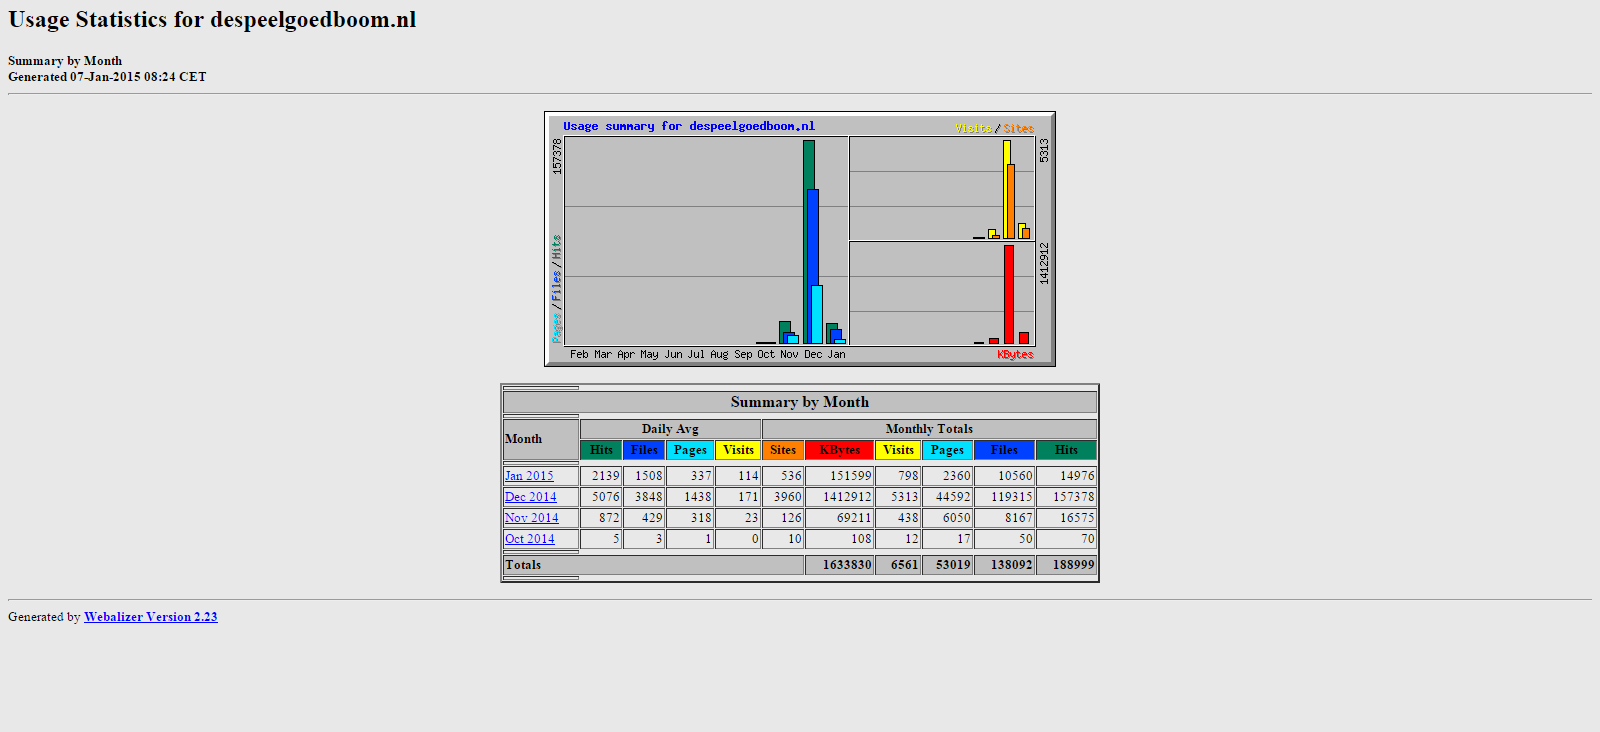Click the cyan Pages header under Monthly Totals
Viewport: 1600px width, 732px height.
(947, 450)
